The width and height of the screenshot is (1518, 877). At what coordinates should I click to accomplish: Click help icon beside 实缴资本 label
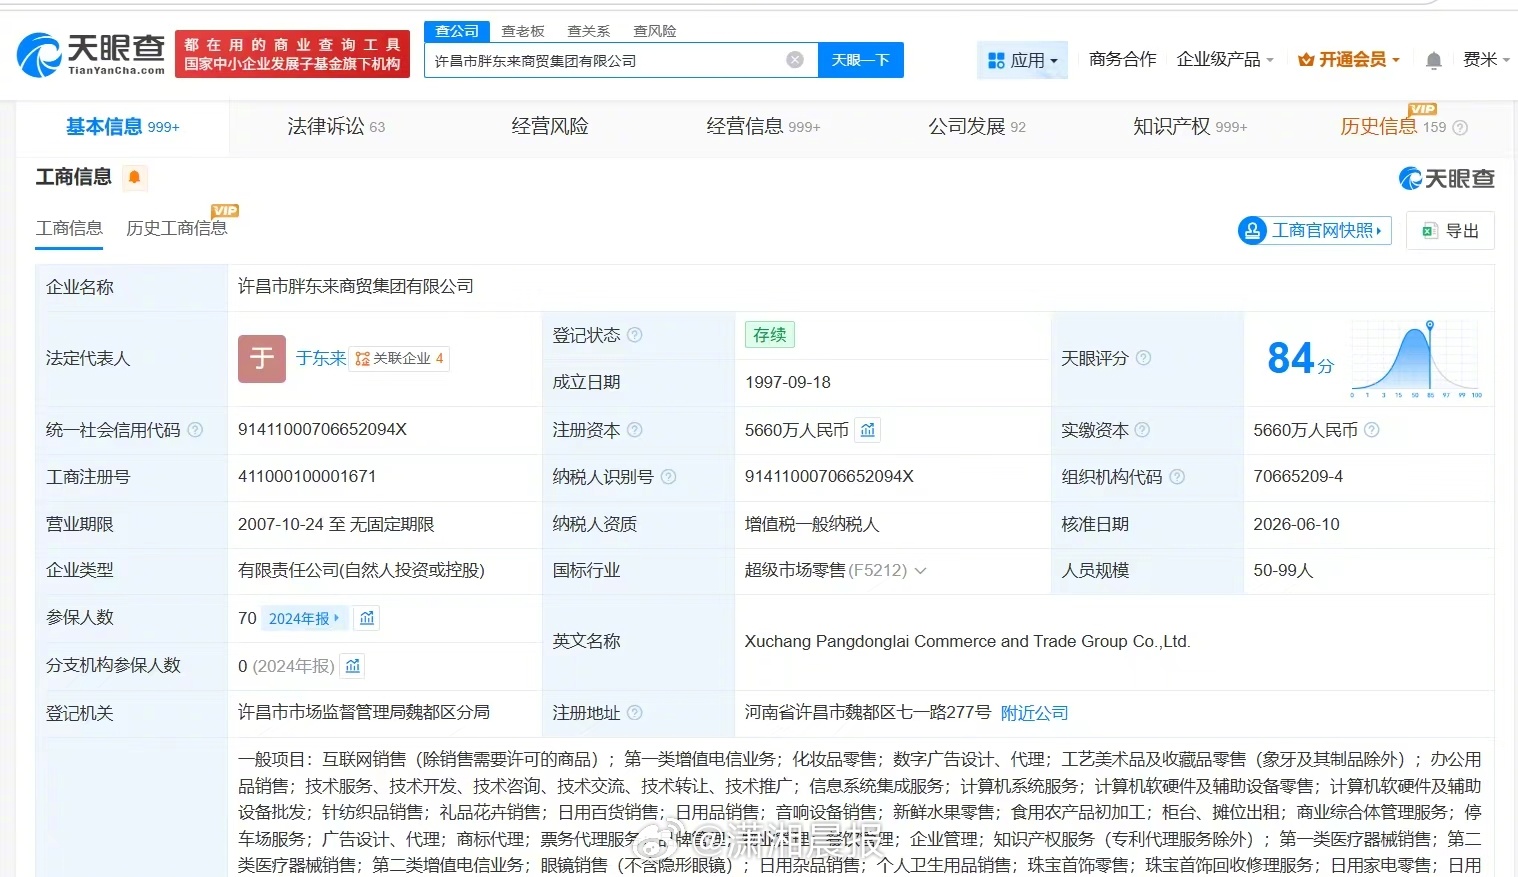point(1142,430)
